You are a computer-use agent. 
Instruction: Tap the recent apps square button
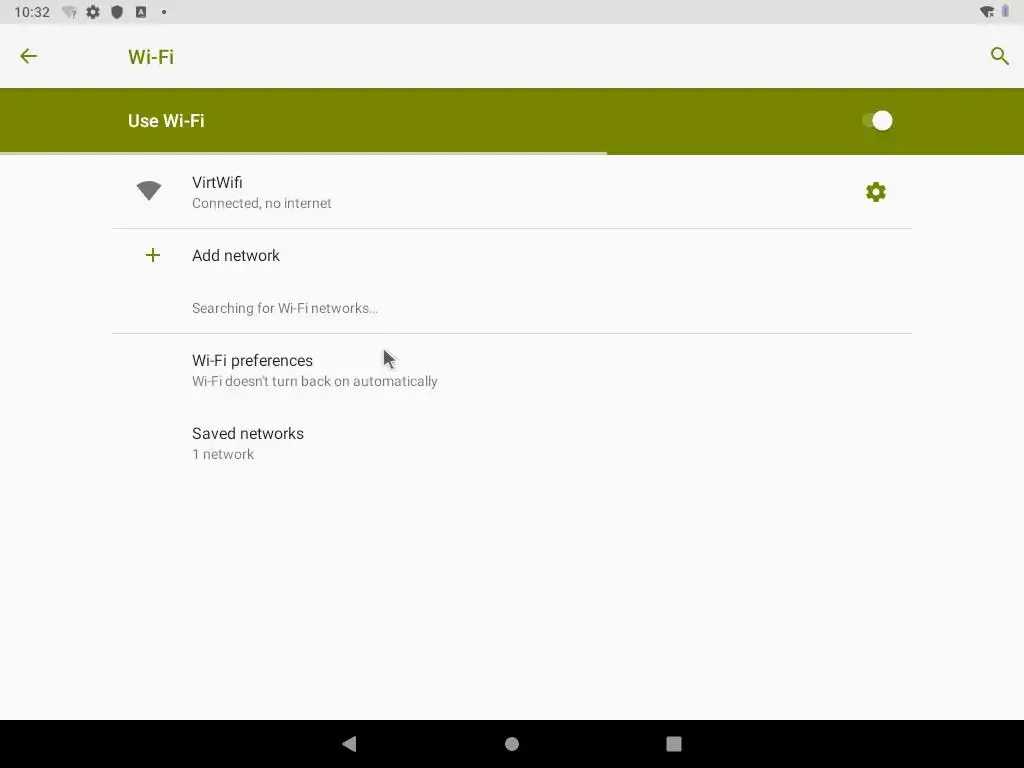(x=674, y=744)
